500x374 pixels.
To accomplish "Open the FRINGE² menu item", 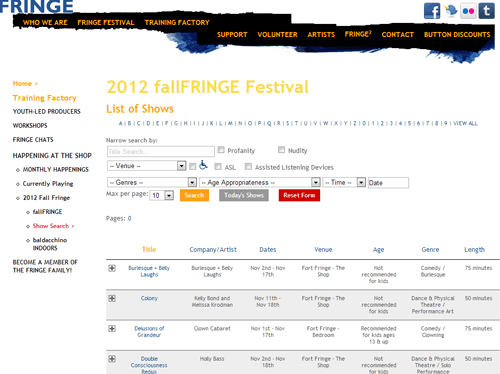I will pos(358,34).
